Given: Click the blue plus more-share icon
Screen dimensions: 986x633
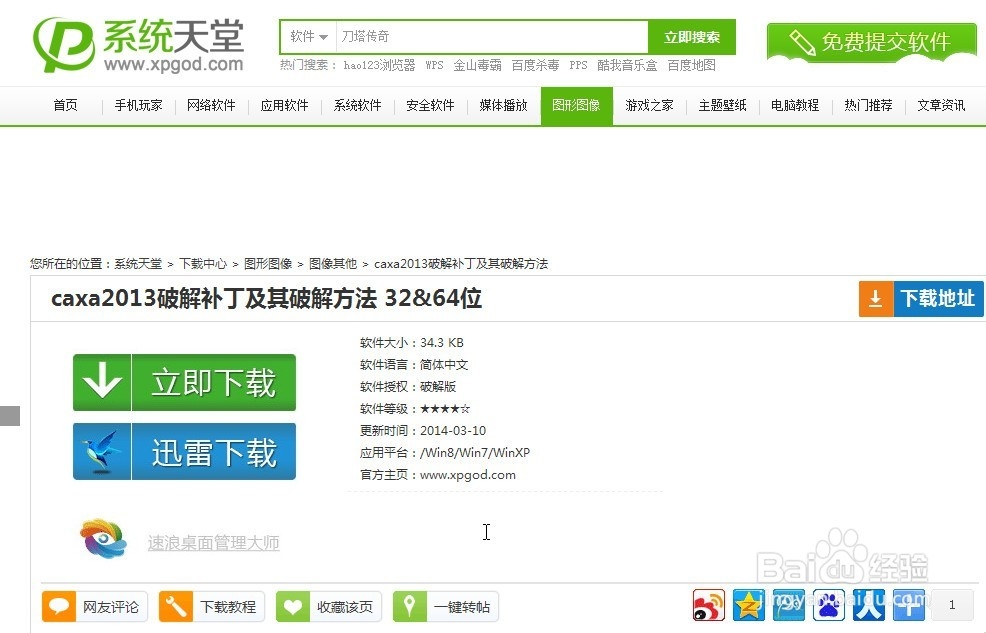Looking at the screenshot, I should [x=909, y=605].
